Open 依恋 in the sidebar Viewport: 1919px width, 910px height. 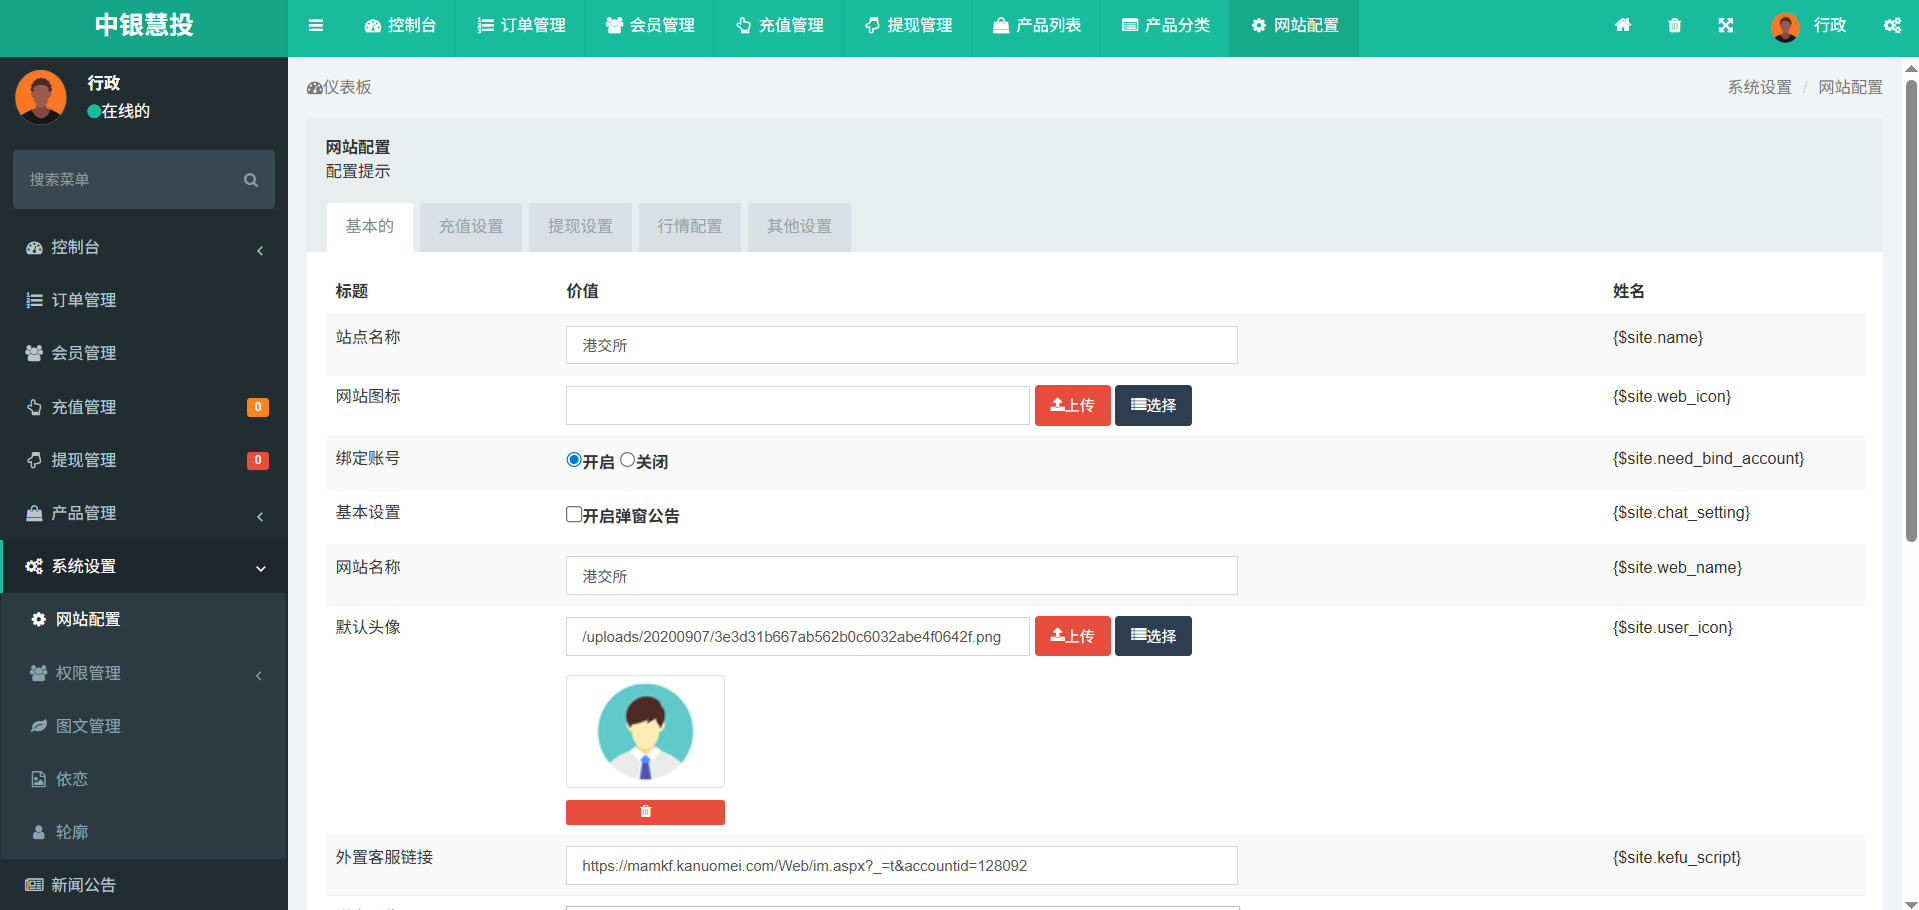tap(144, 779)
